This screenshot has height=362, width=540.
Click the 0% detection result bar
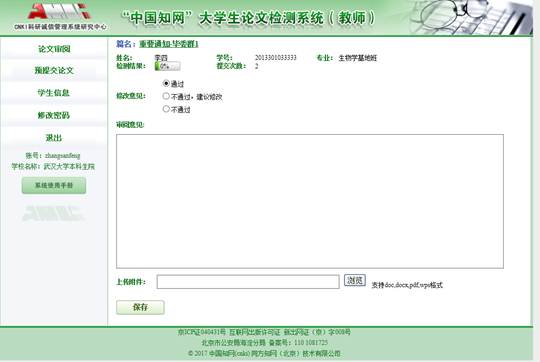[x=167, y=66]
